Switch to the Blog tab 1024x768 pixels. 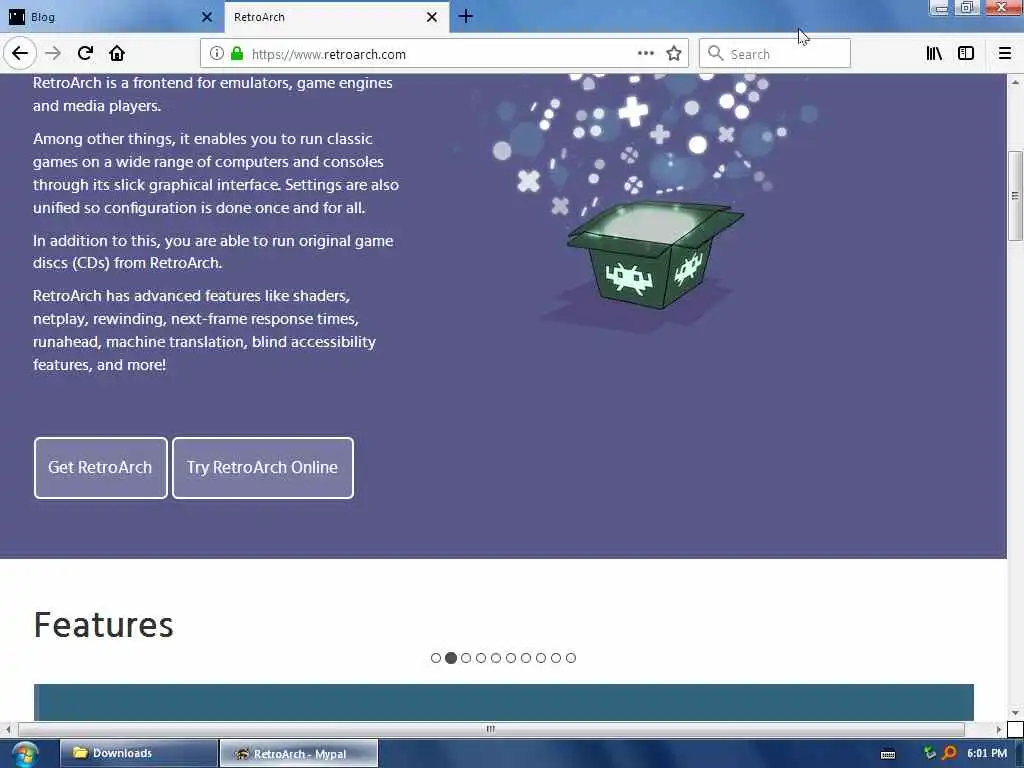click(111, 17)
